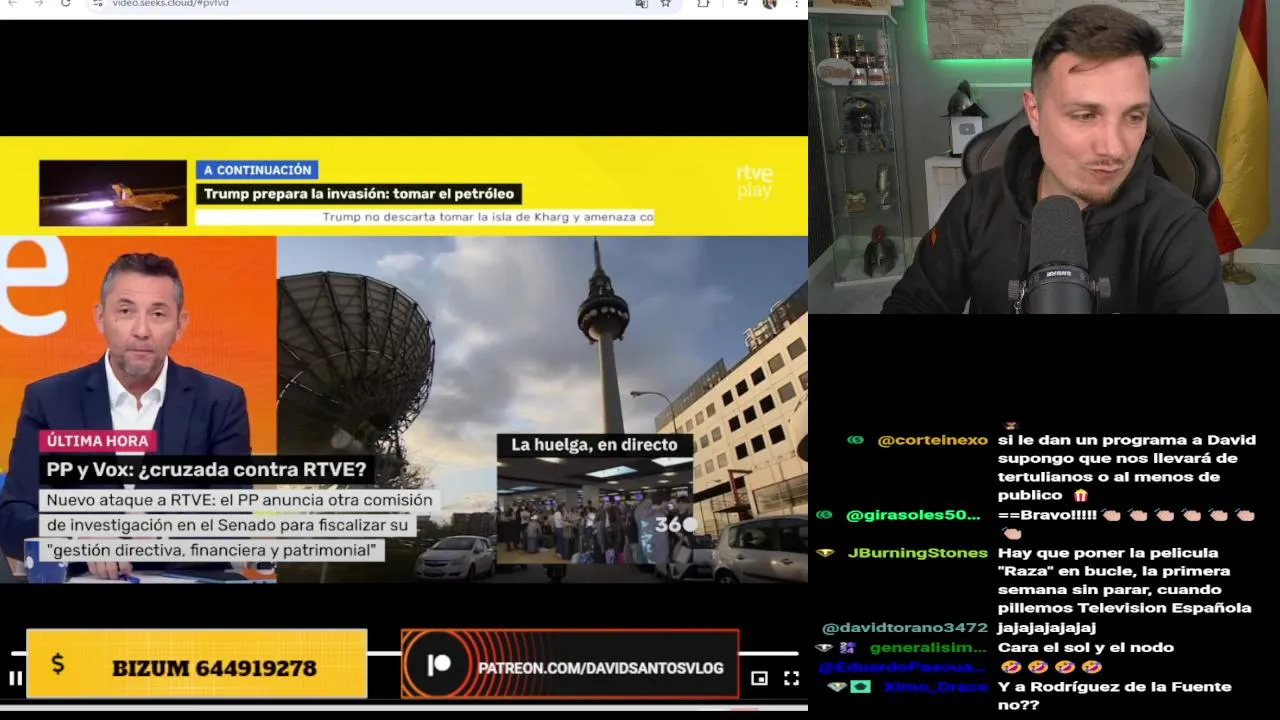The height and width of the screenshot is (720, 1280).
Task: Click the 'A CONTINUACIÓN' blue label
Action: click(257, 170)
